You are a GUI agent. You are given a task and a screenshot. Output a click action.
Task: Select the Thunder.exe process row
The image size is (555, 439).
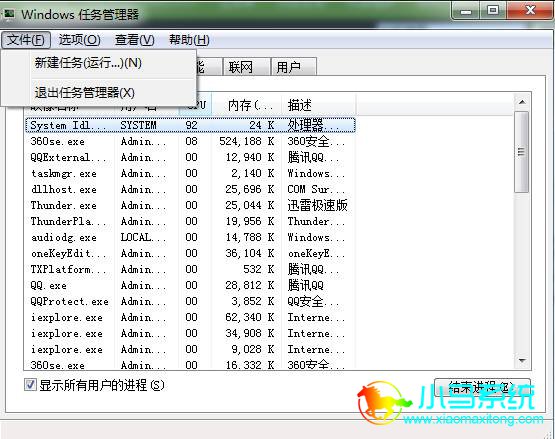[190, 205]
